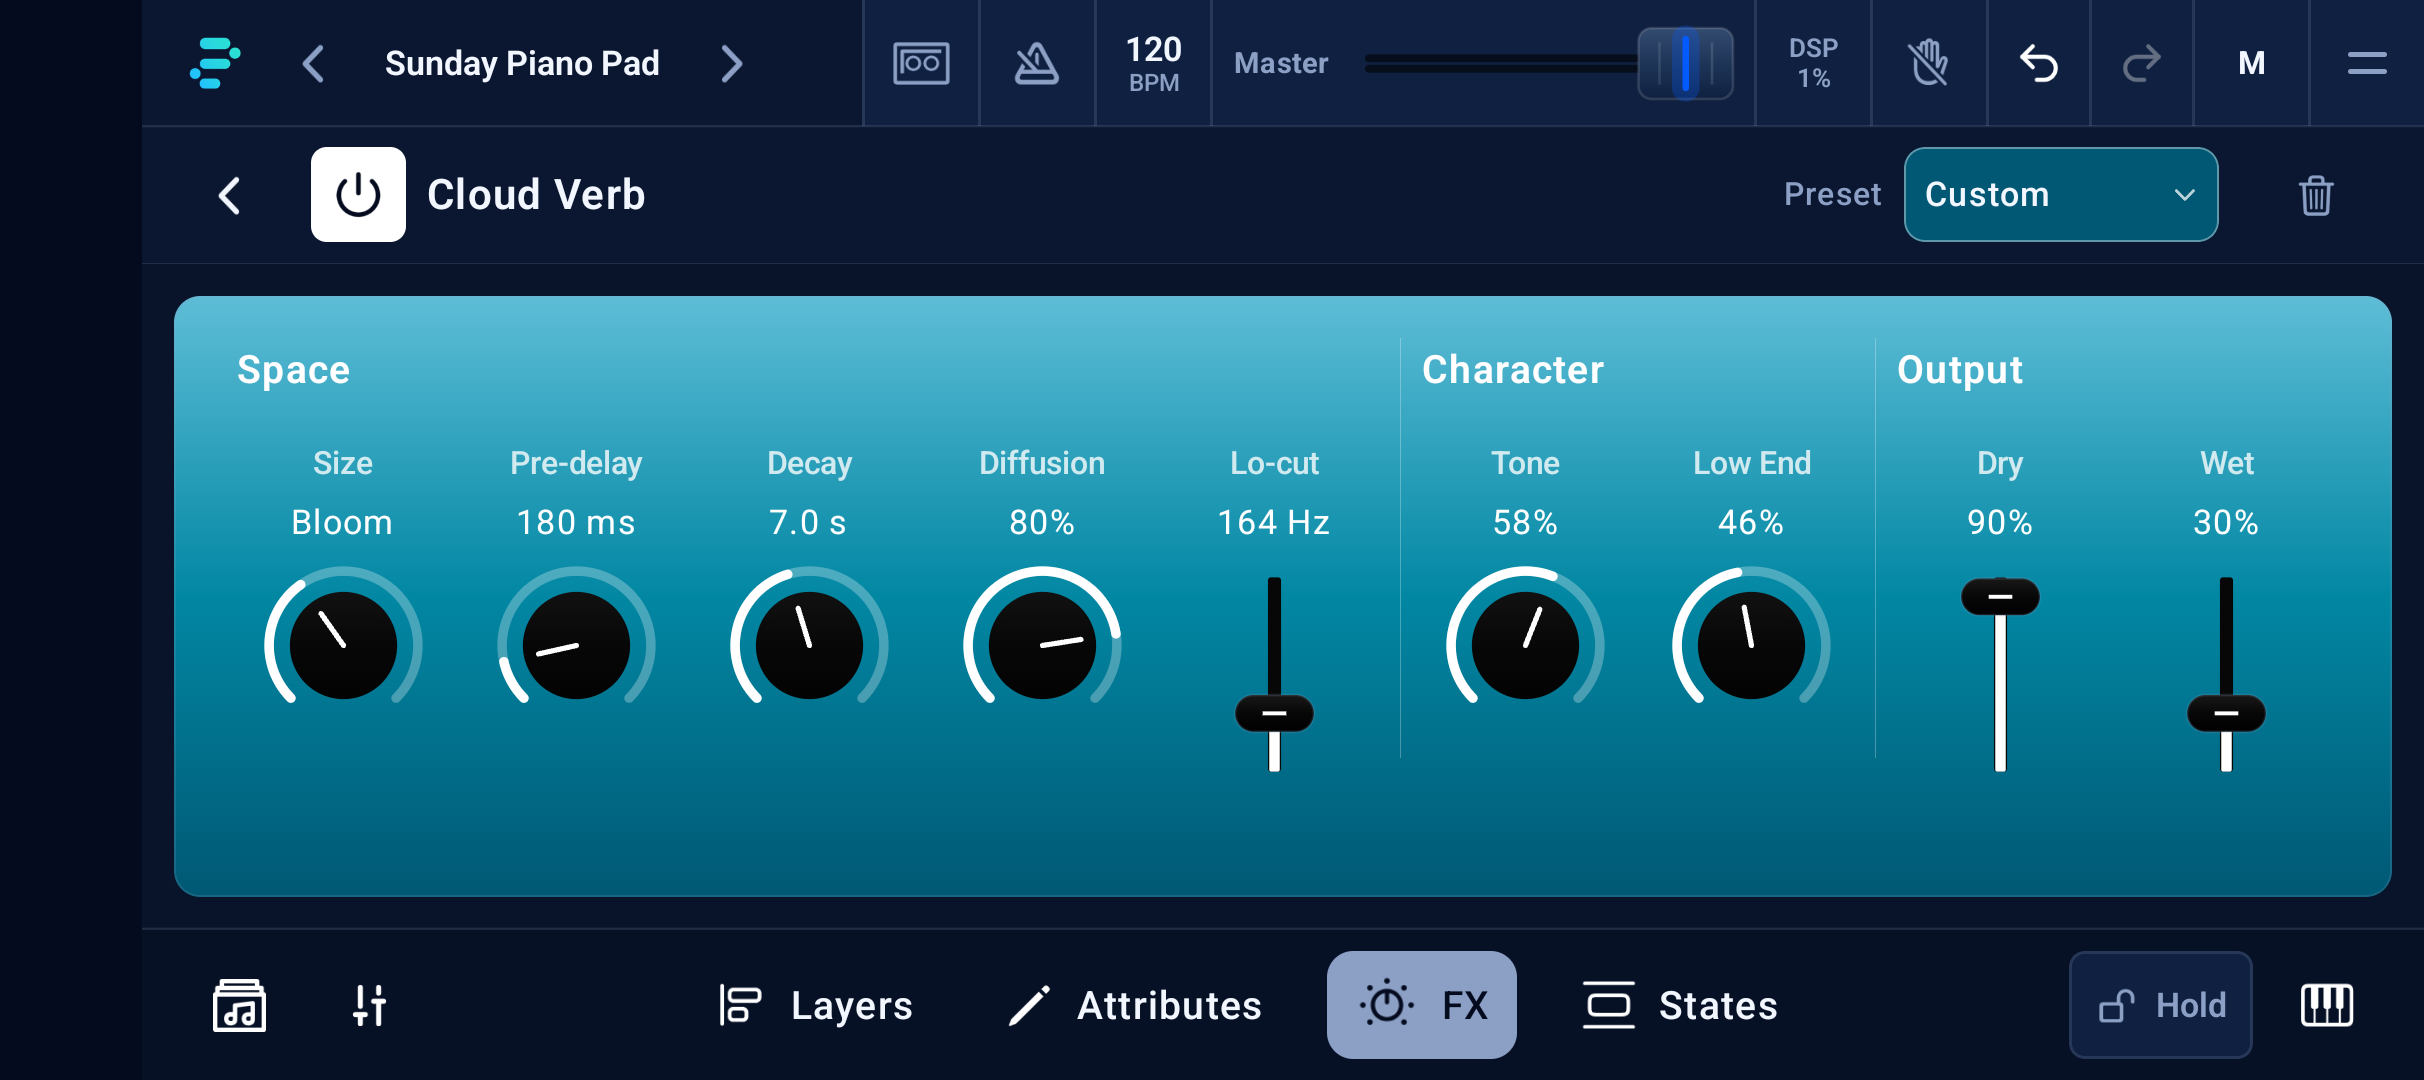Click the Bloom size value
2424x1080 pixels.
(342, 522)
